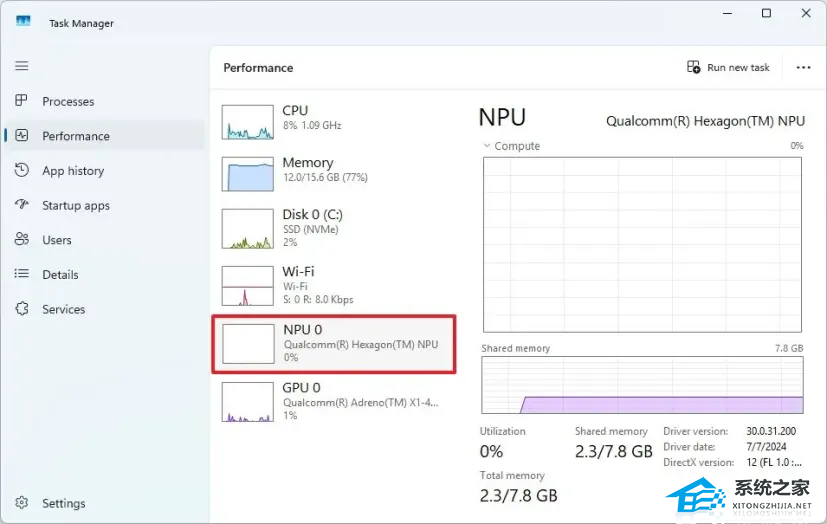Click the NPU heading title
This screenshot has height=524, width=827.
(x=502, y=117)
